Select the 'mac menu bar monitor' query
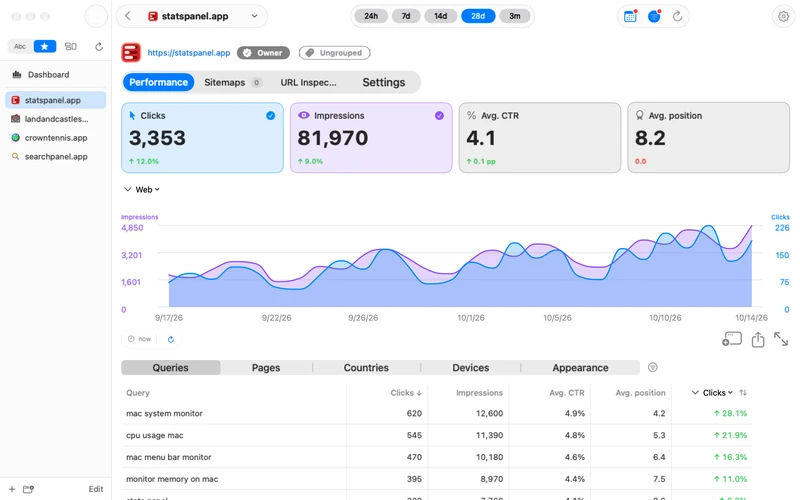 tap(437, 457)
